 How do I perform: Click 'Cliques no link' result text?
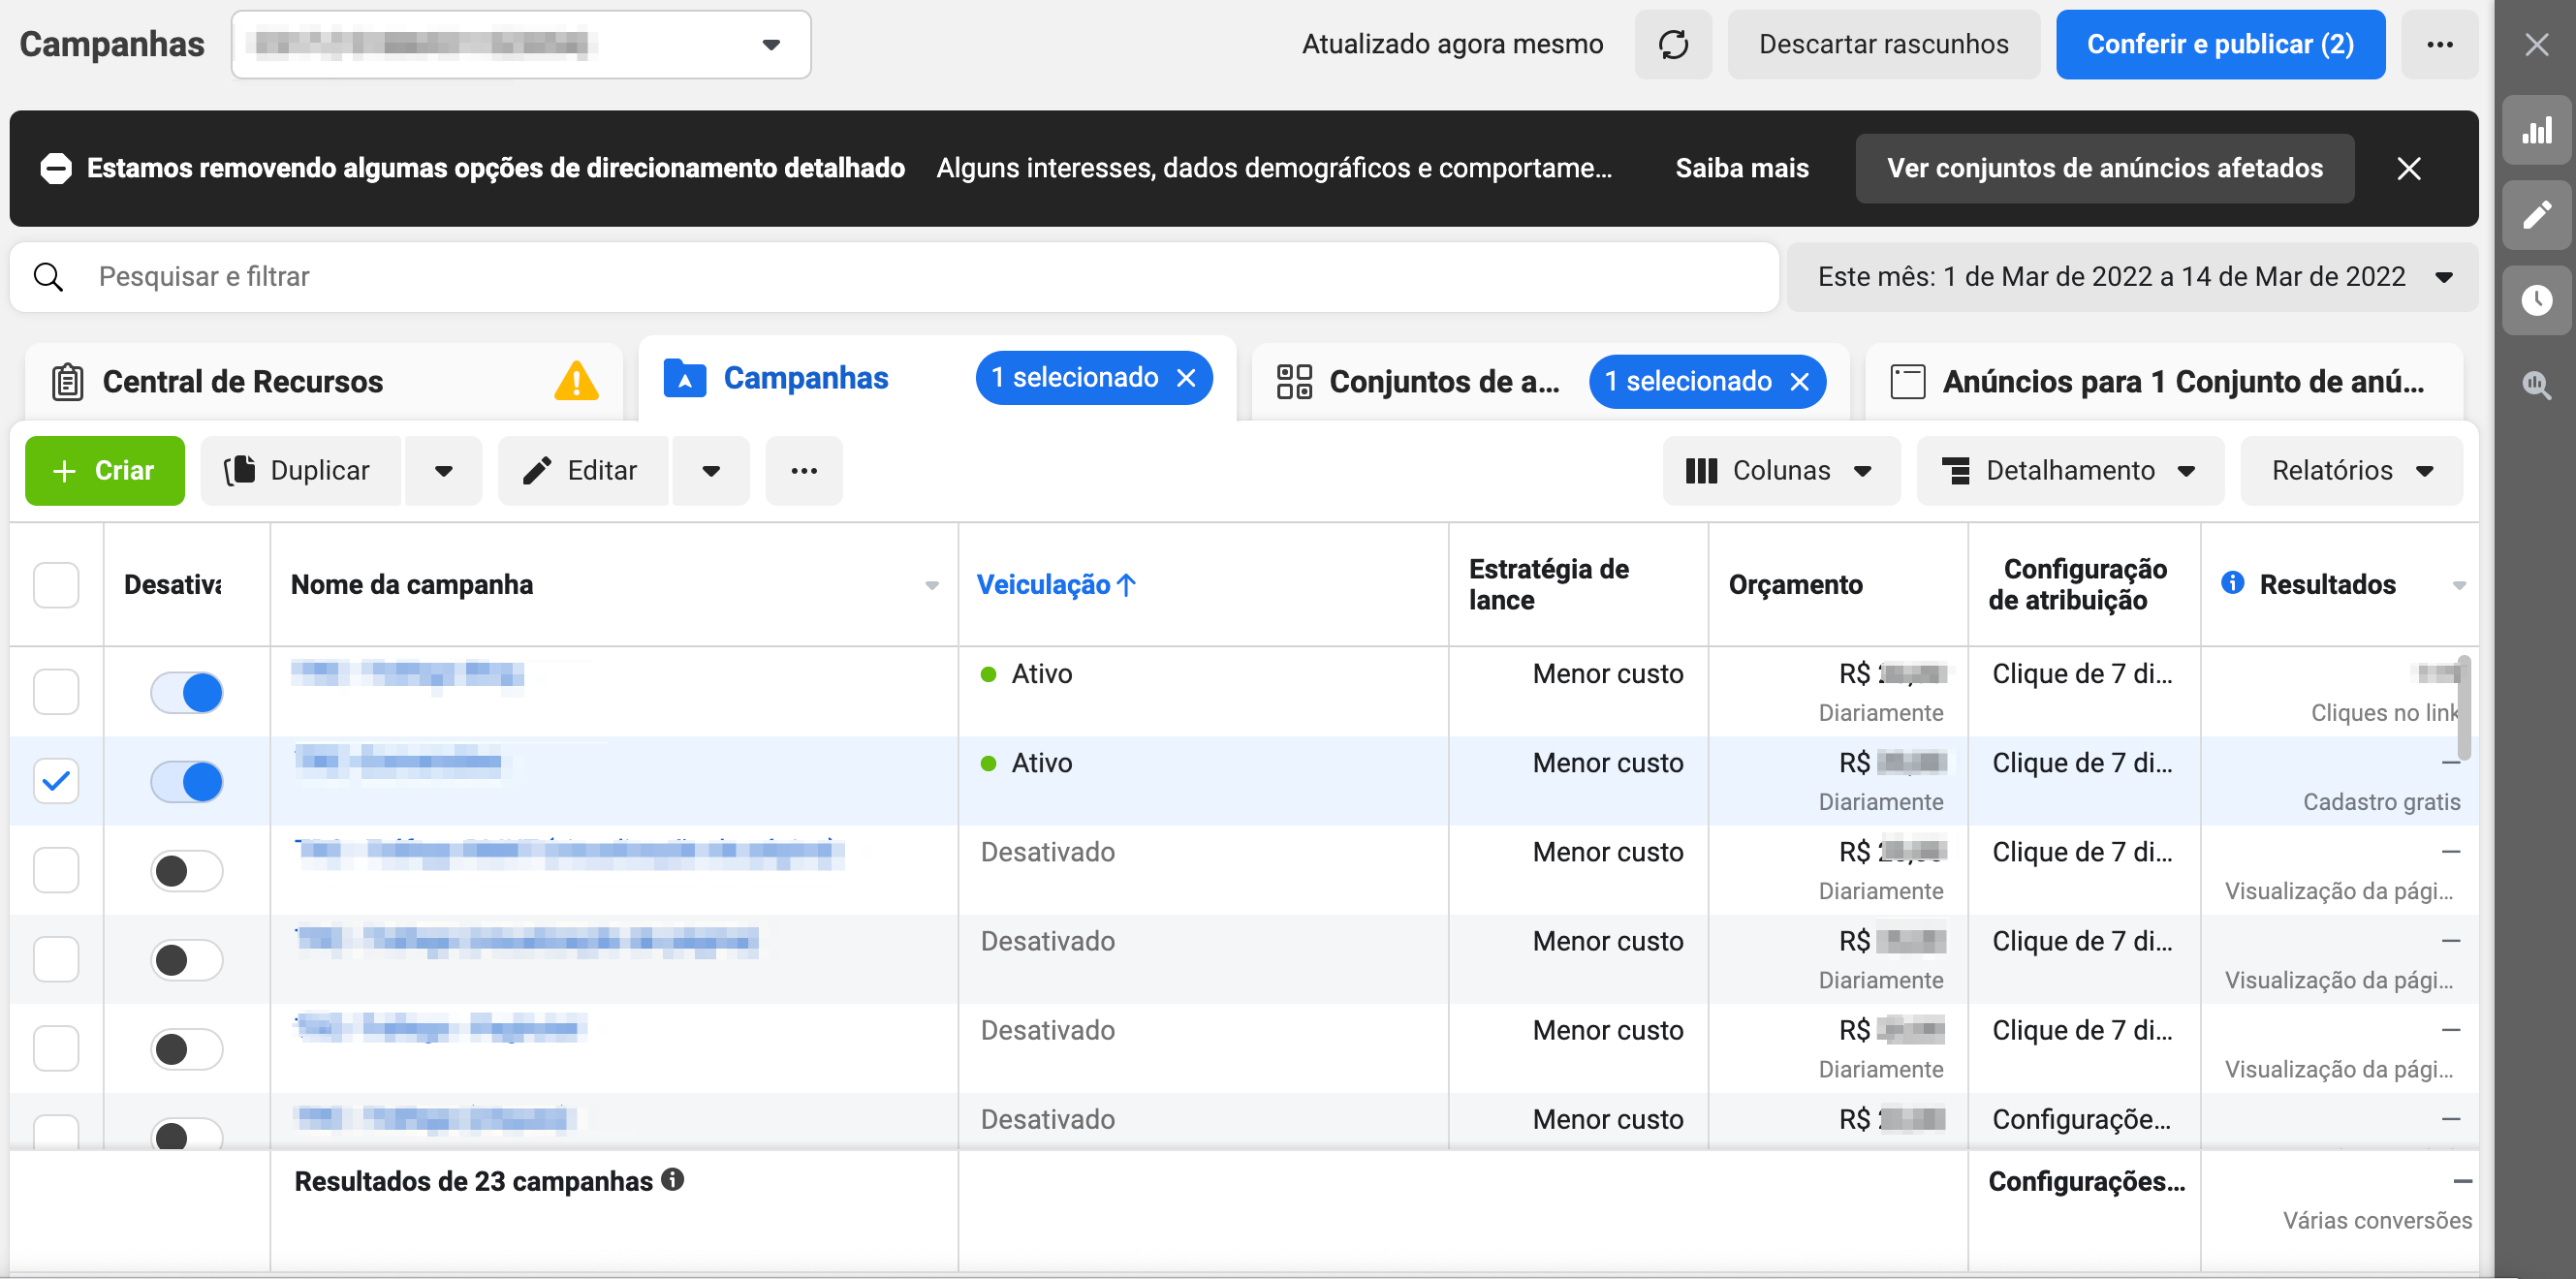pos(2384,713)
